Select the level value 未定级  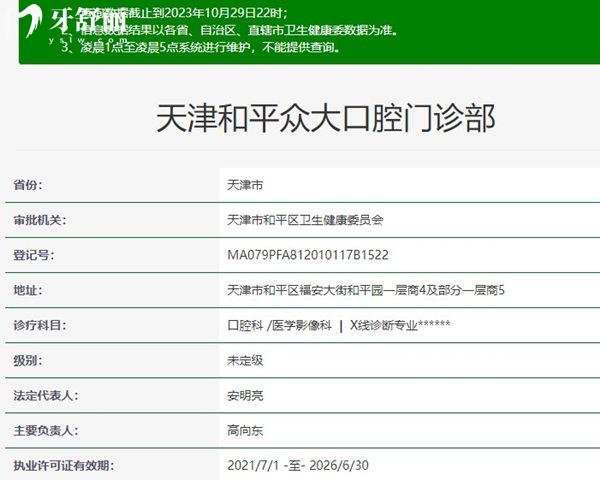245,361
